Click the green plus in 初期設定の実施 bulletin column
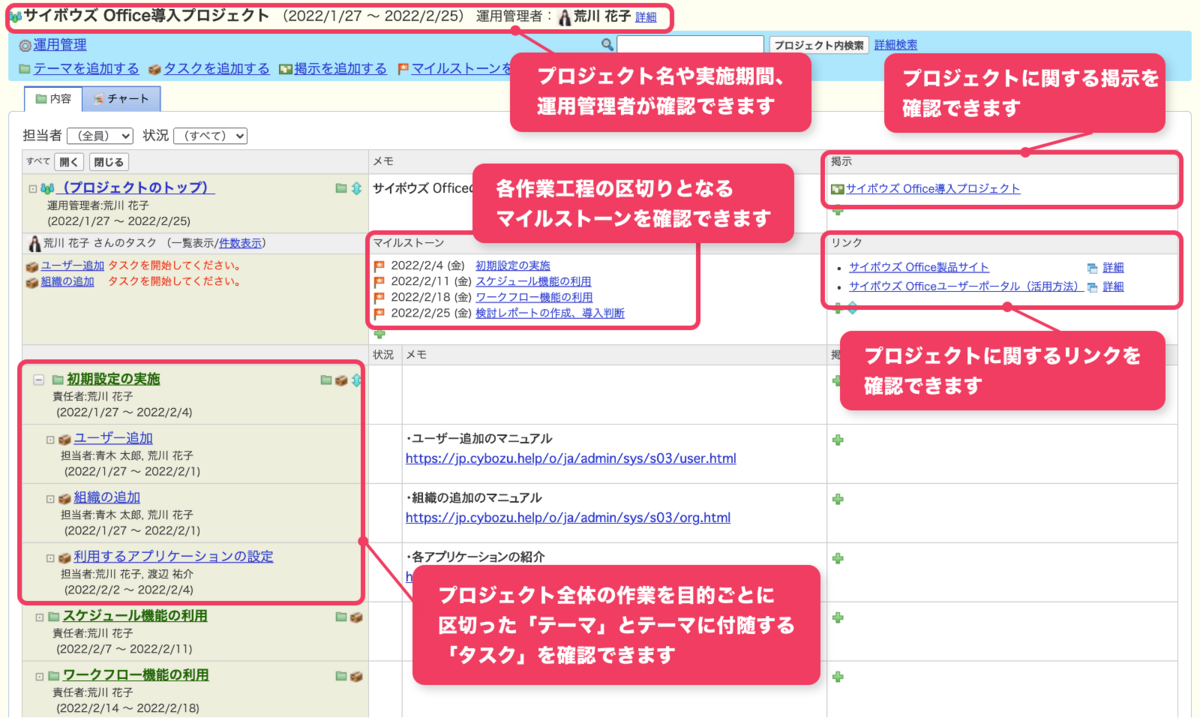 pyautogui.click(x=838, y=380)
